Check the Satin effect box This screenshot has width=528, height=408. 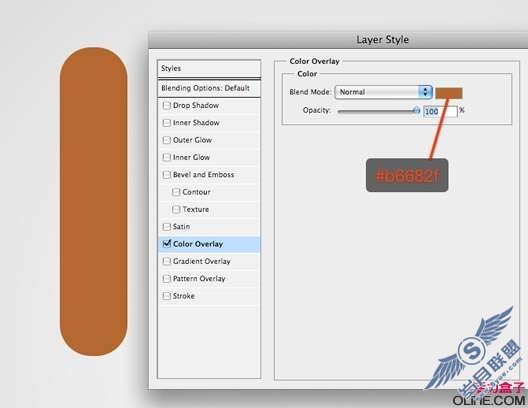tap(167, 227)
